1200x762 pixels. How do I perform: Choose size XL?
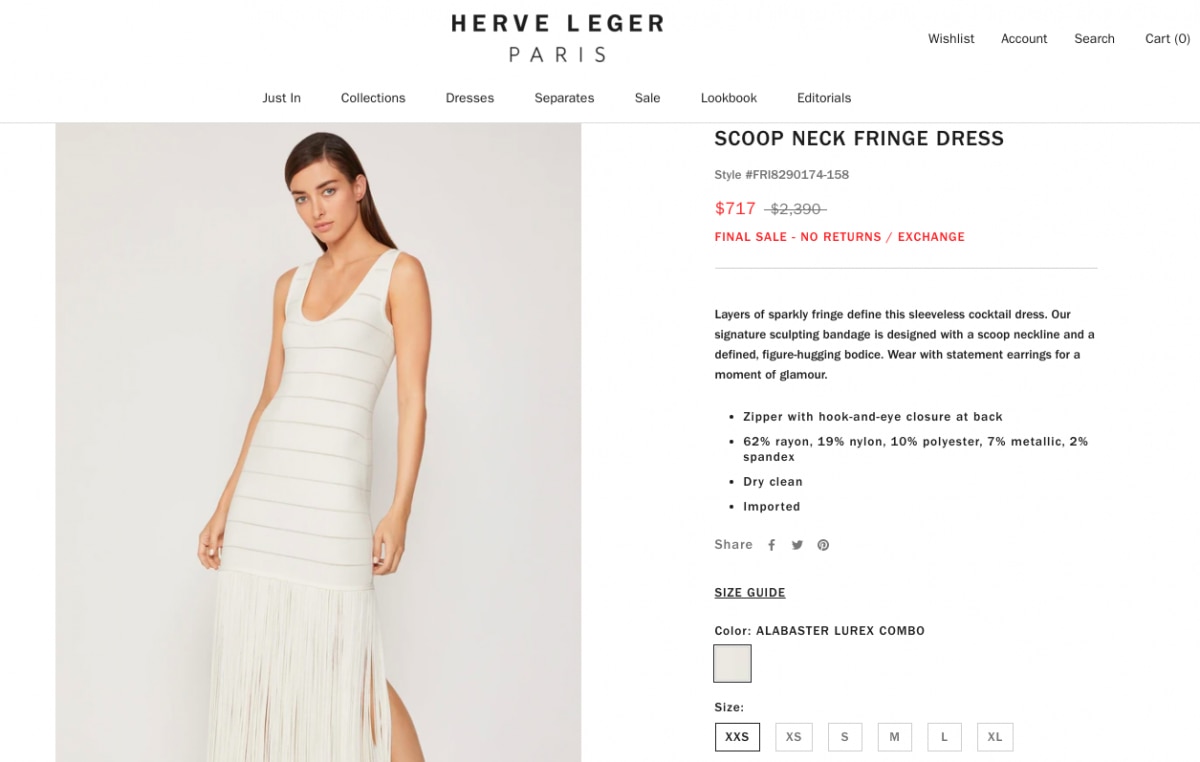[995, 737]
